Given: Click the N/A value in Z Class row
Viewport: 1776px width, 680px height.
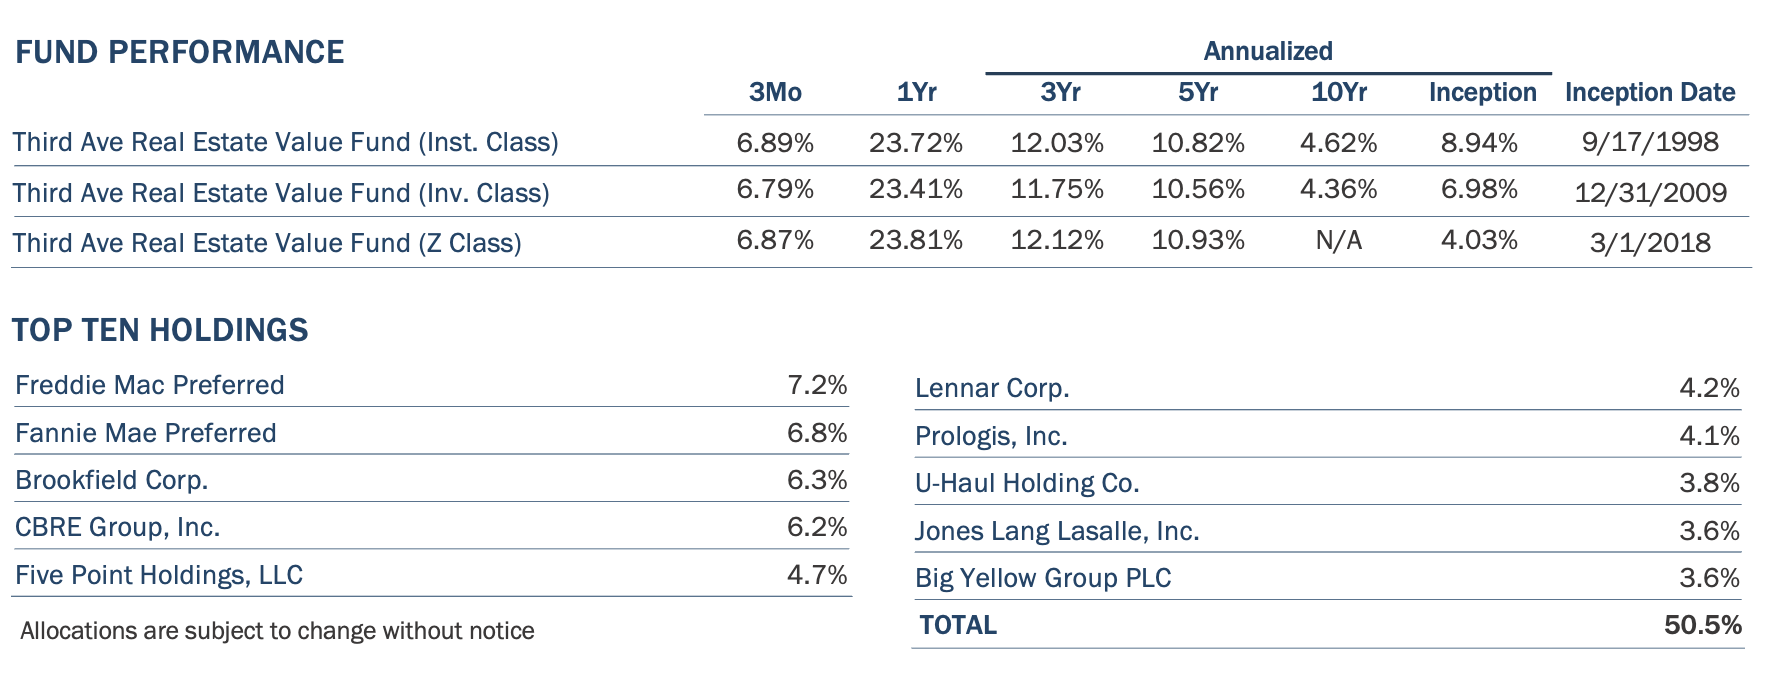Looking at the screenshot, I should tap(1338, 241).
